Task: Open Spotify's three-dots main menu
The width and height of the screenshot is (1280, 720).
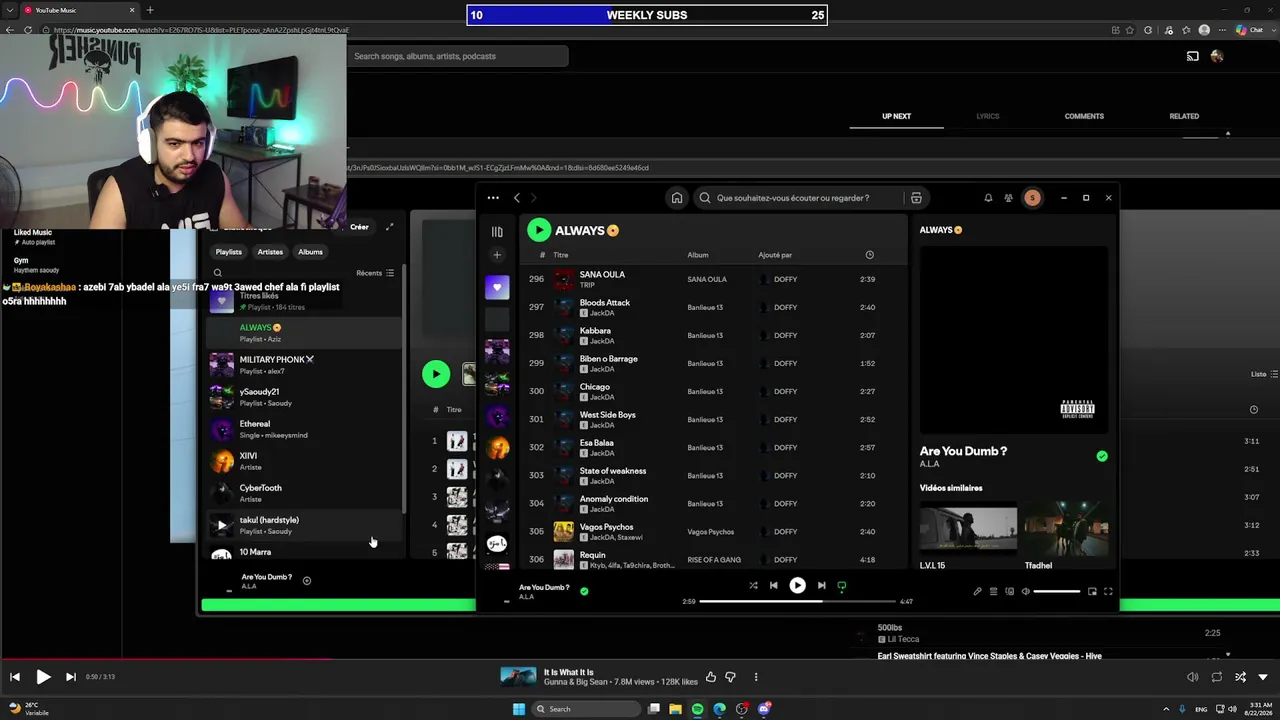Action: tap(493, 198)
